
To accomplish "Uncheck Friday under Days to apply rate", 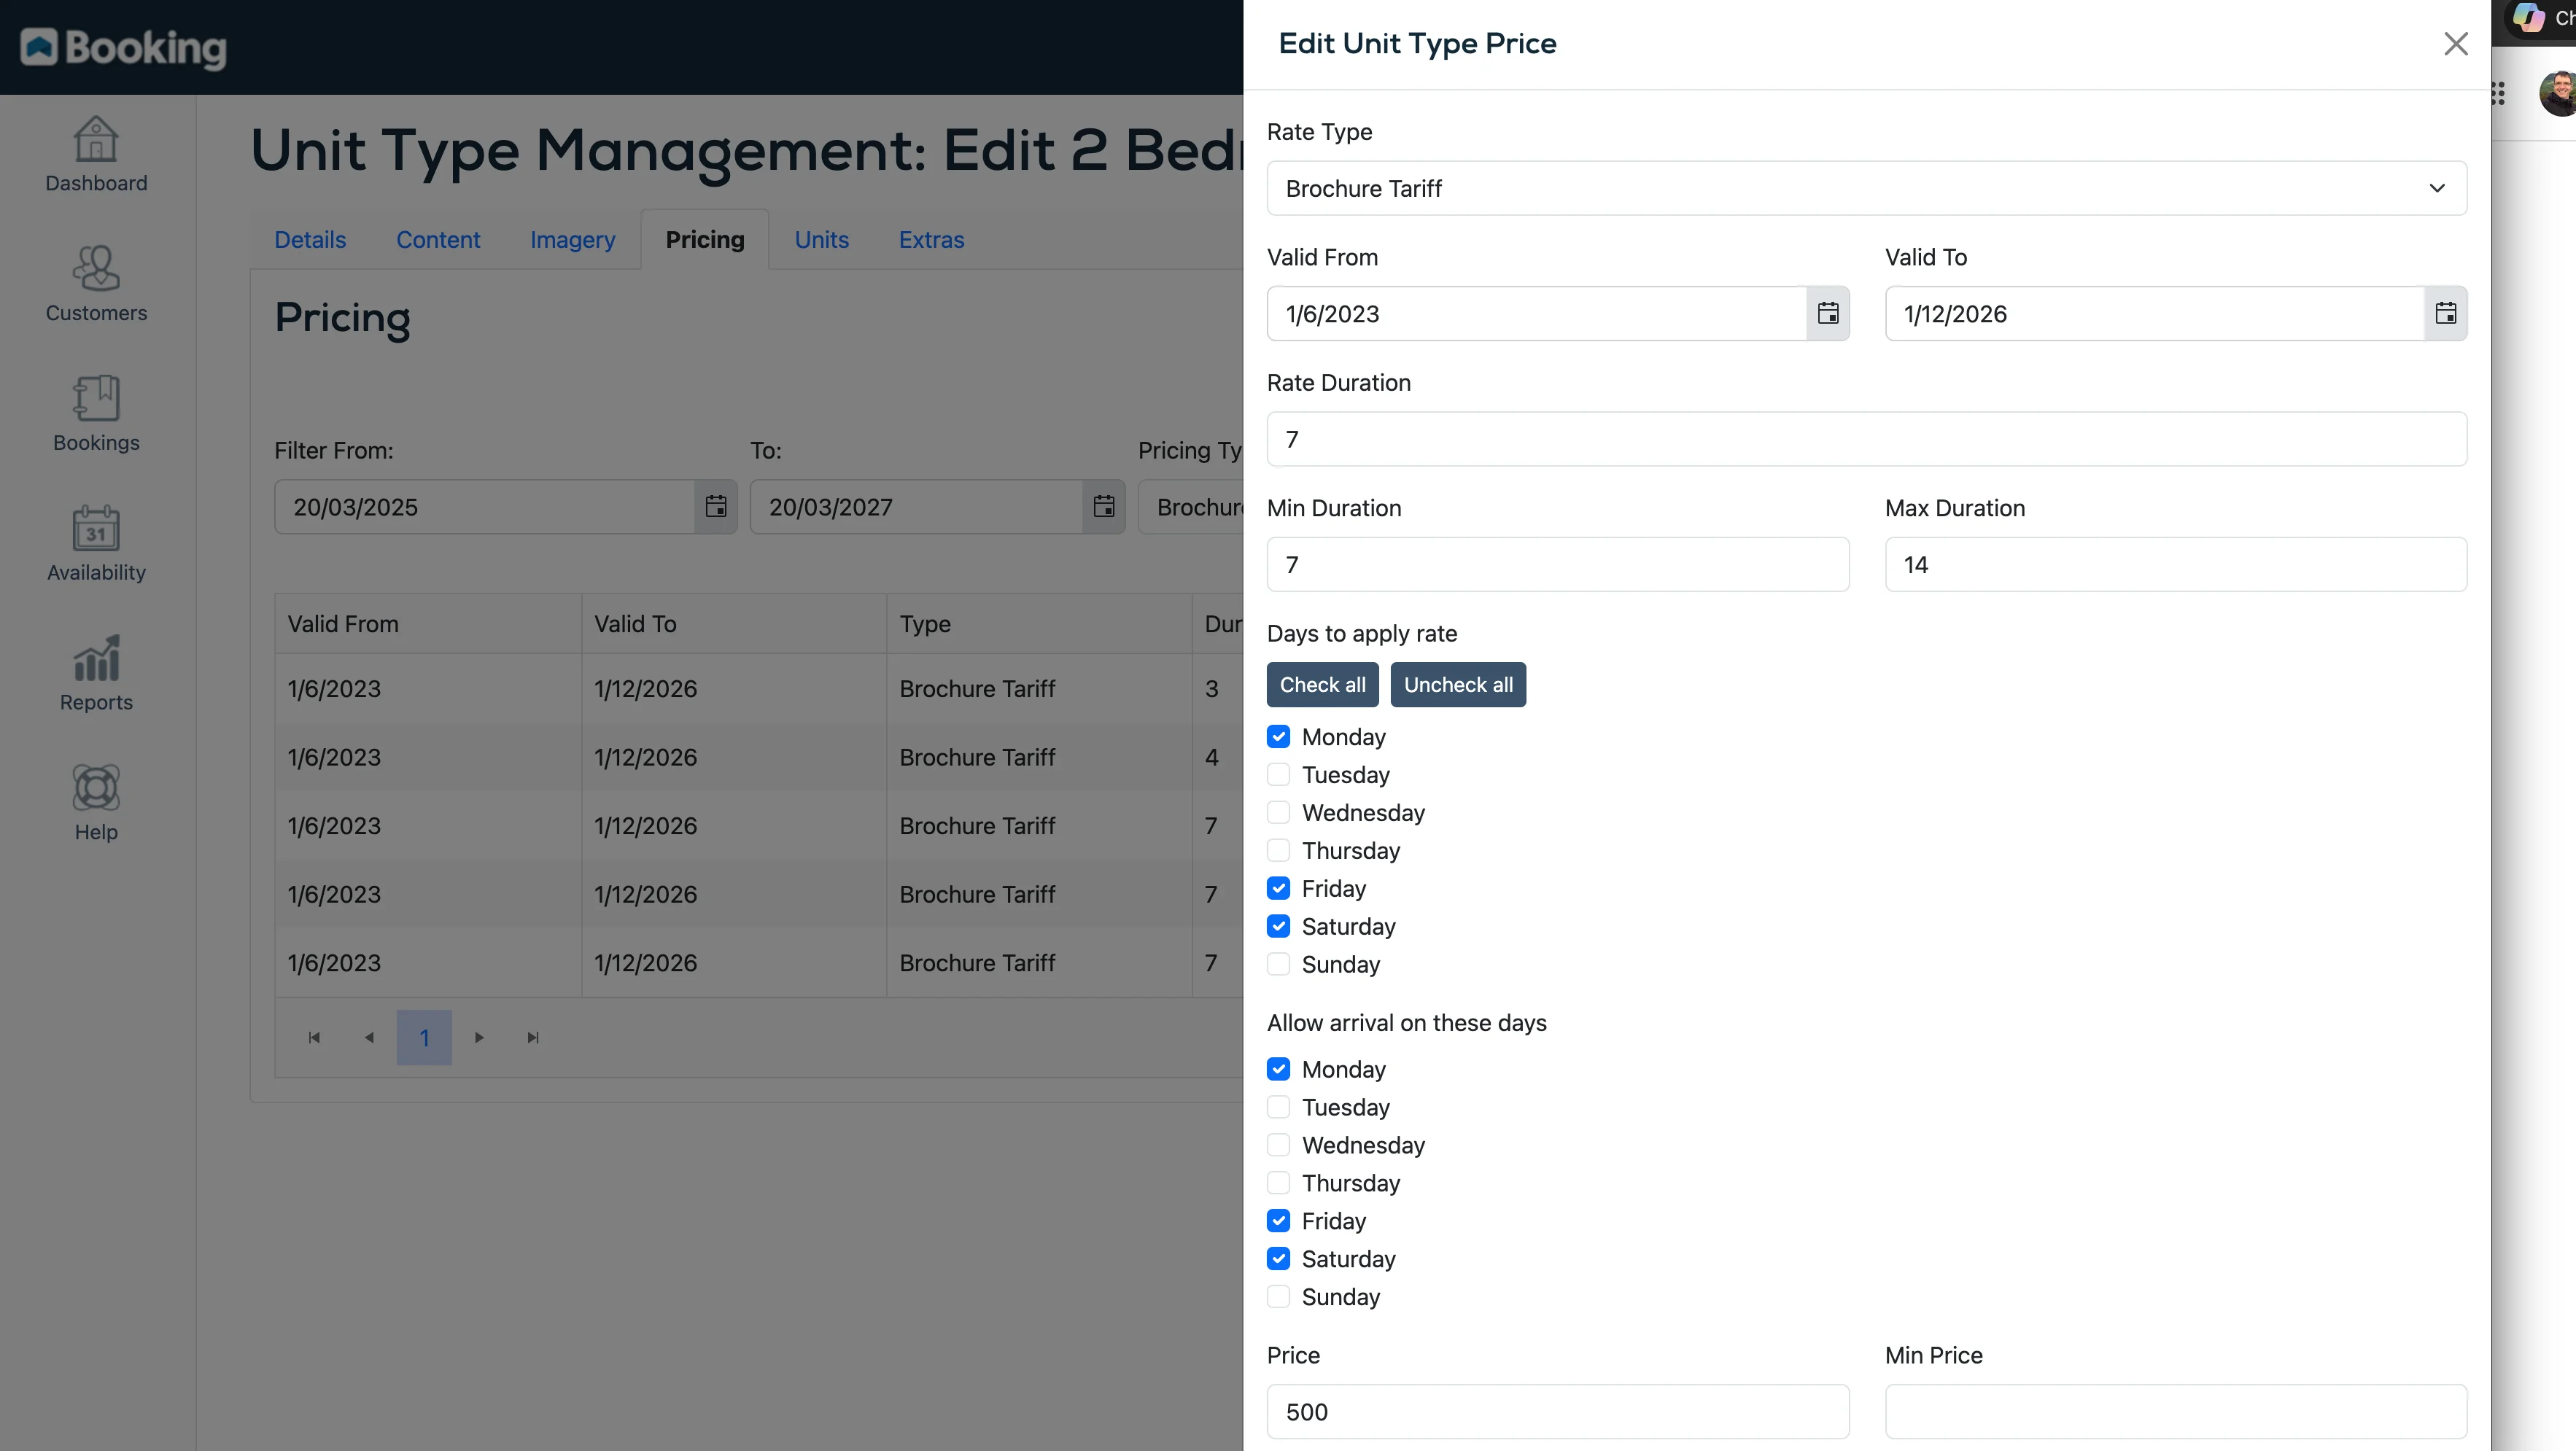I will pyautogui.click(x=1278, y=888).
